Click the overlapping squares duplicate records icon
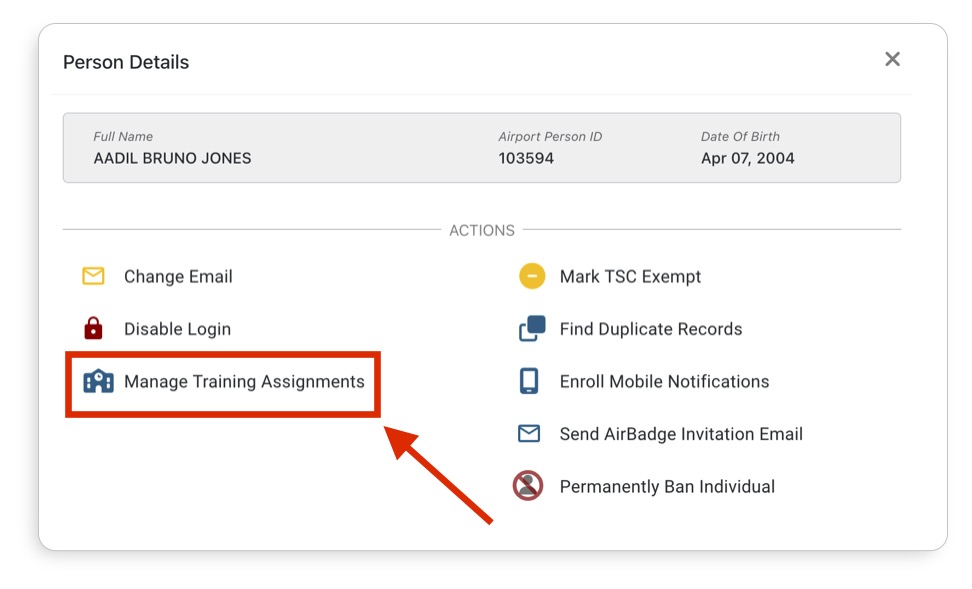 coord(532,329)
